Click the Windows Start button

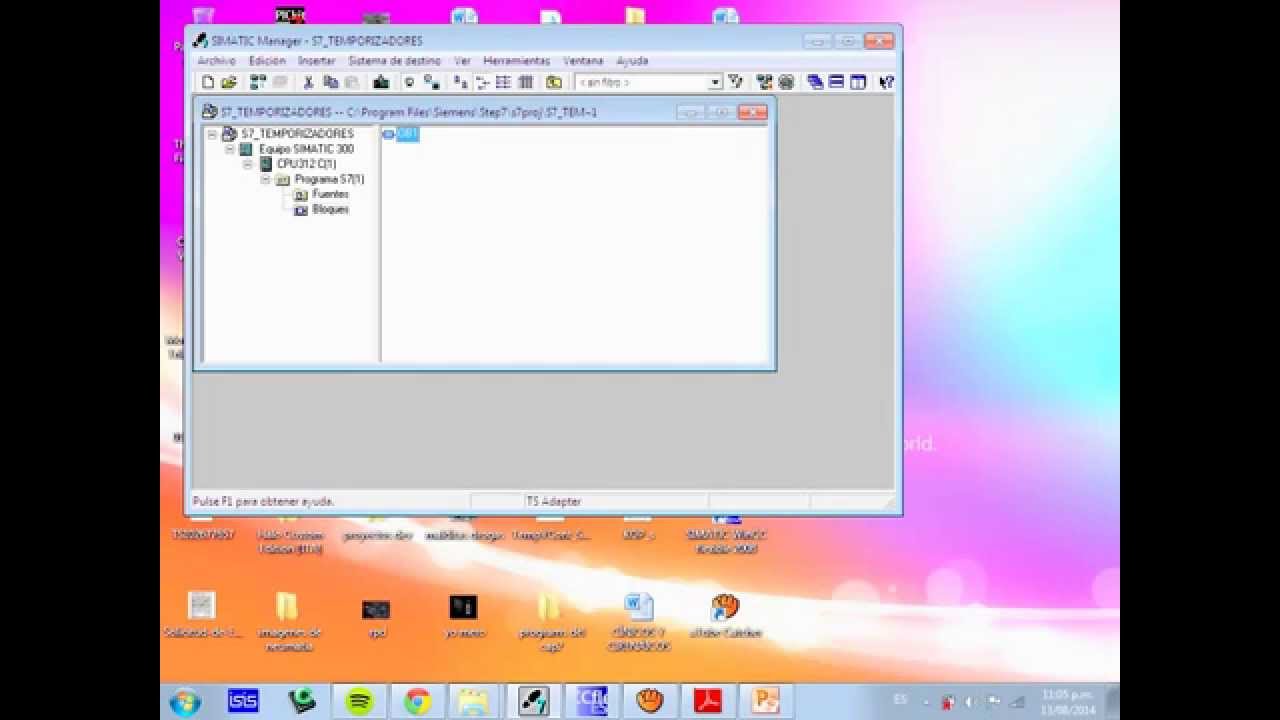pyautogui.click(x=185, y=702)
